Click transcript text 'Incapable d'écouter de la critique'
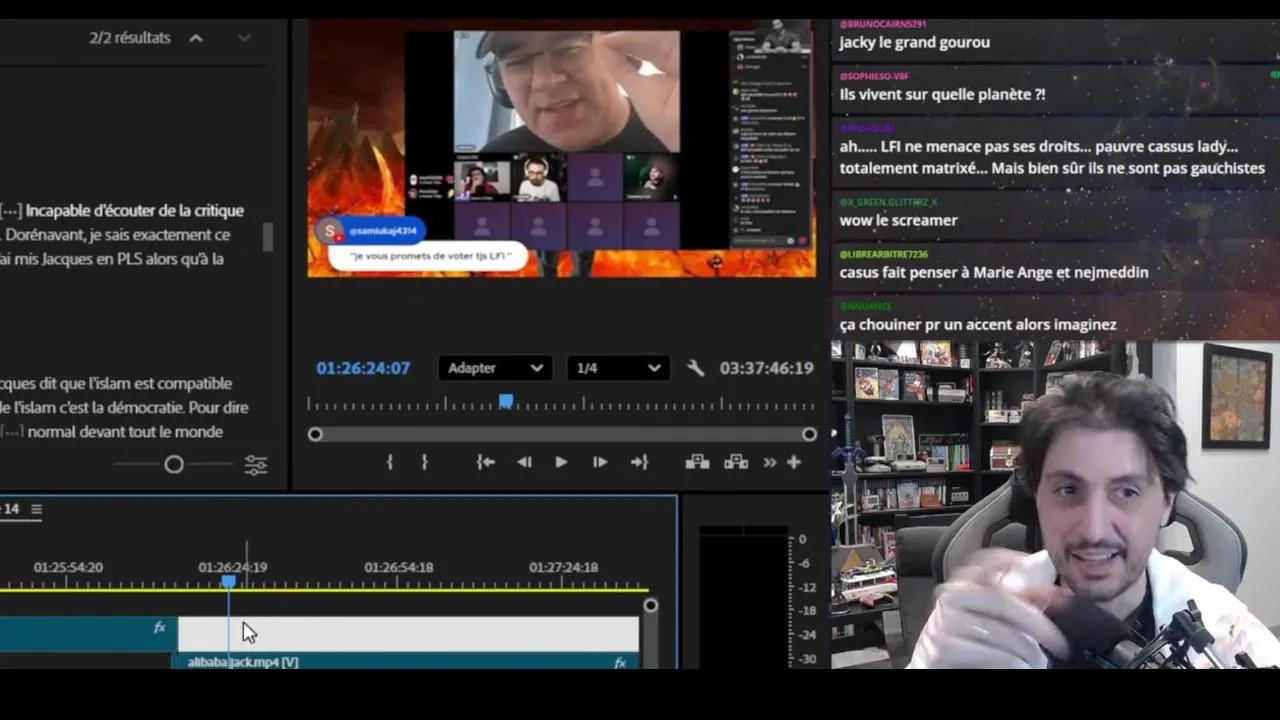Screen dimensions: 1280x720 click(135, 210)
